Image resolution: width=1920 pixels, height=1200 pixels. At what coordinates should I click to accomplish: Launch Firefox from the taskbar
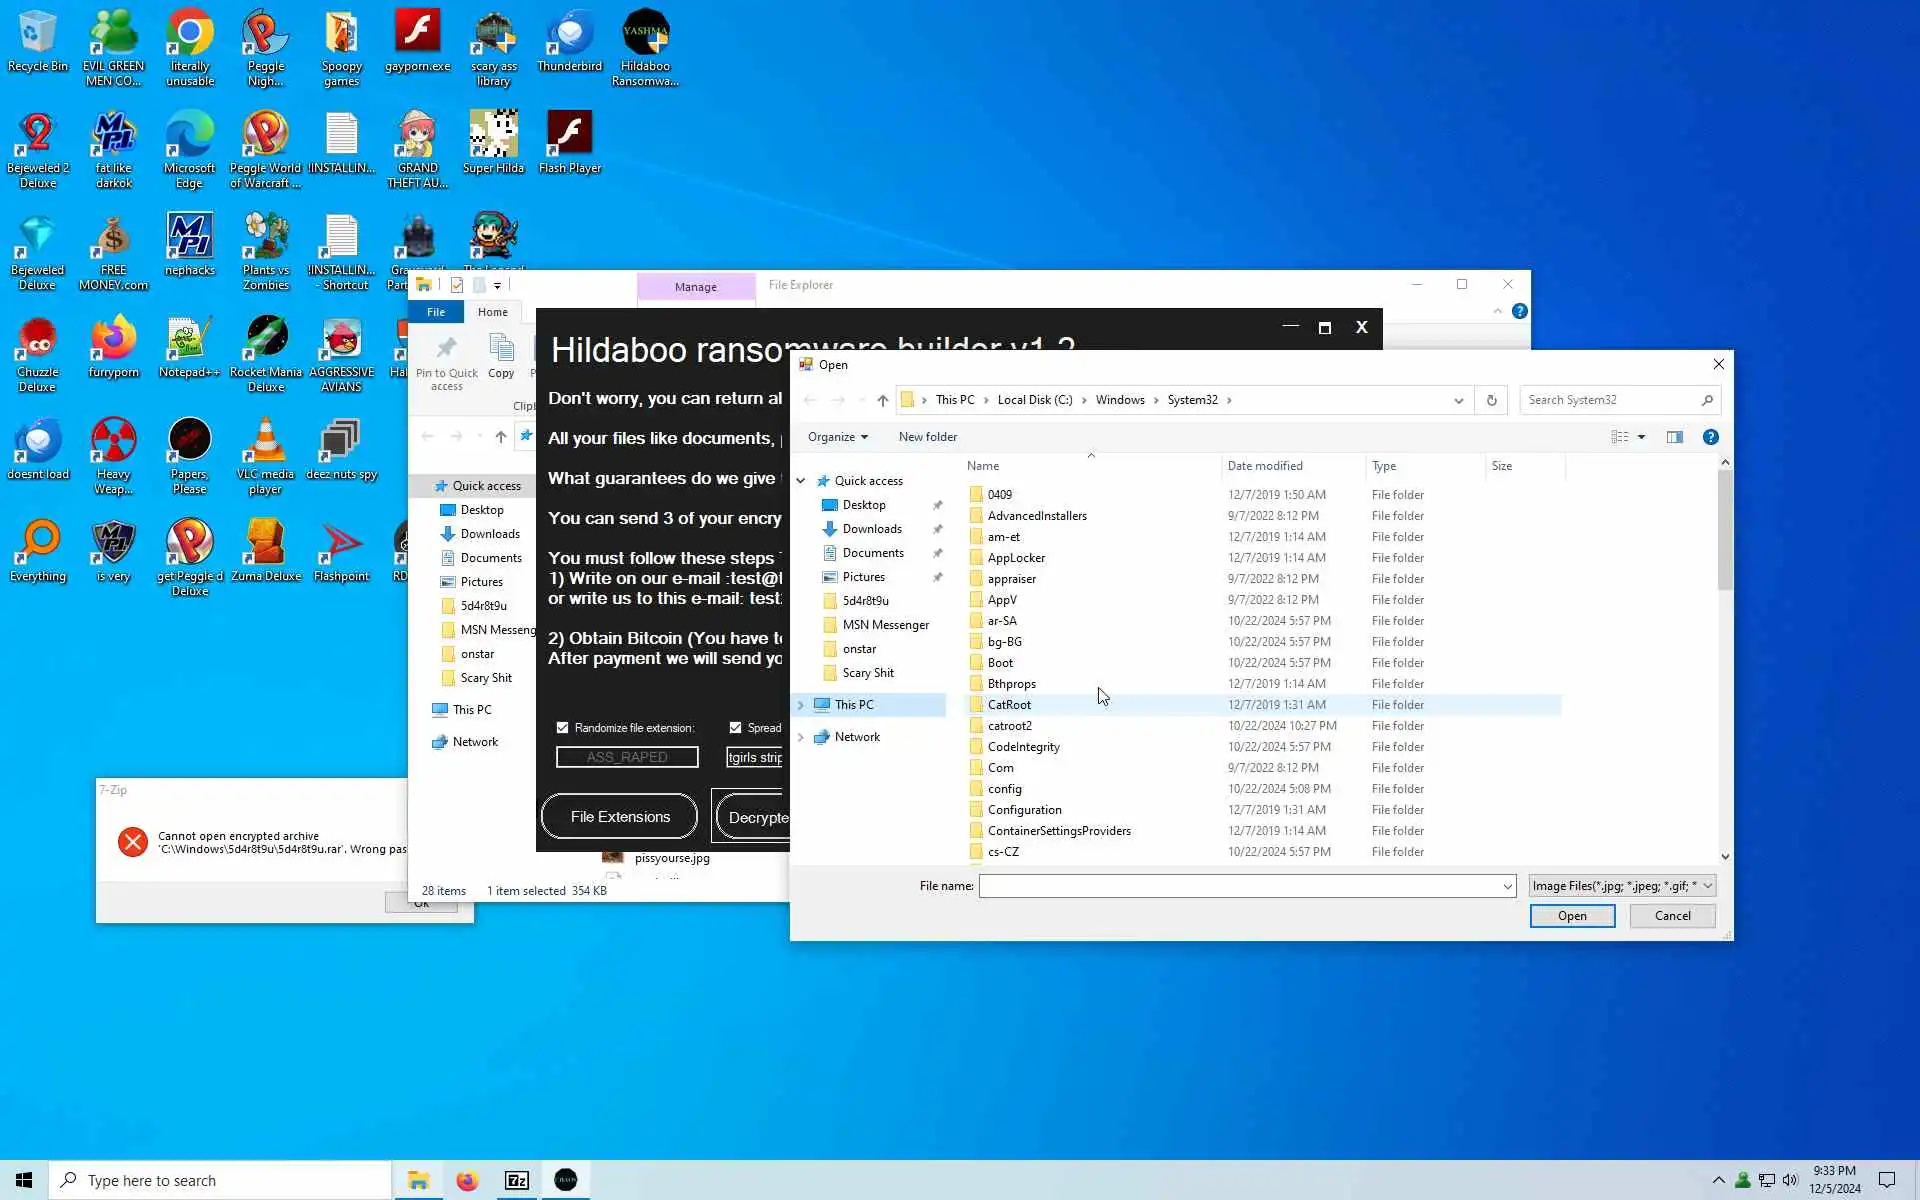click(x=467, y=1180)
